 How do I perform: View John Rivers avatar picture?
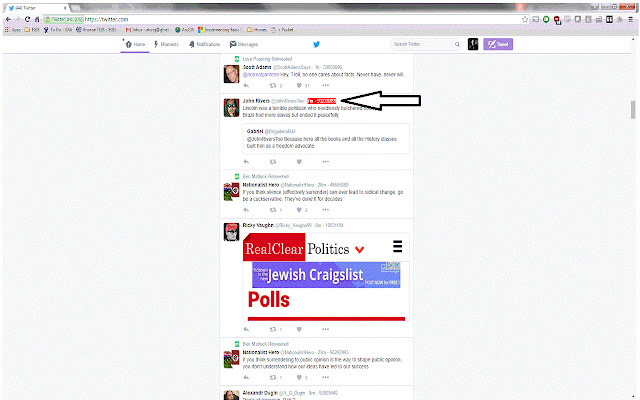point(231,108)
